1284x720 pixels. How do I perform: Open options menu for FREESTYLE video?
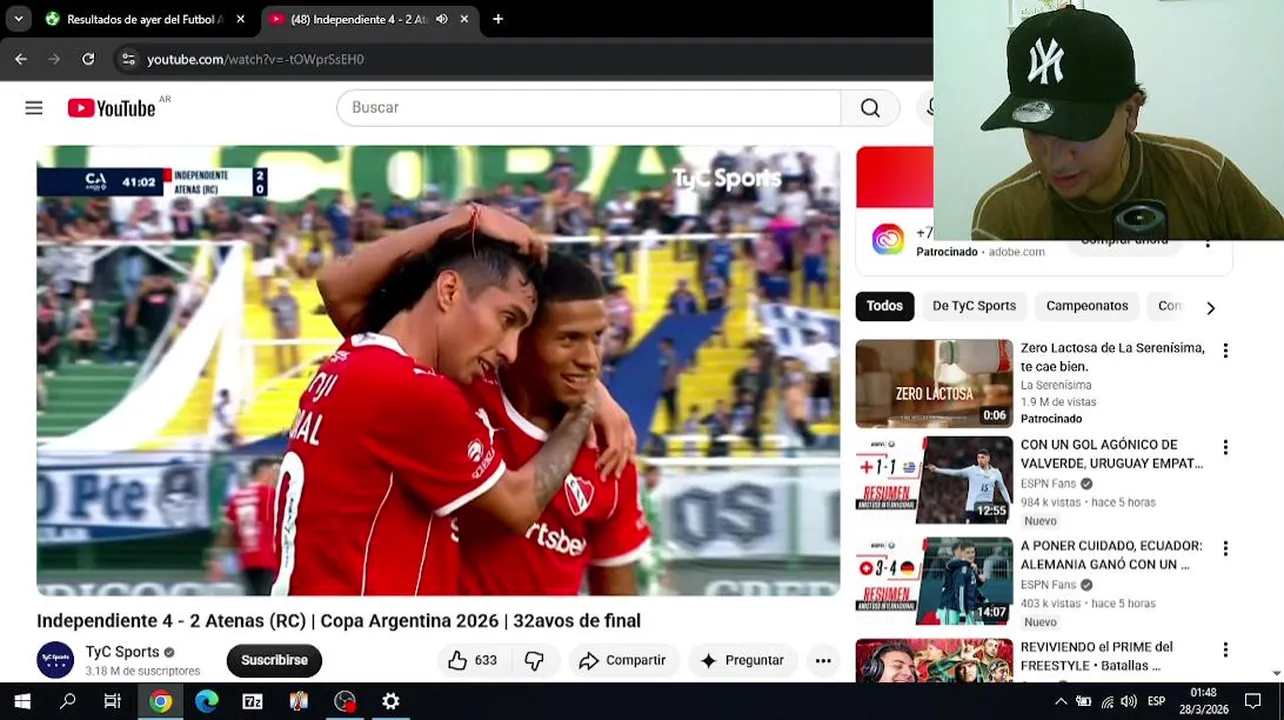1225,649
